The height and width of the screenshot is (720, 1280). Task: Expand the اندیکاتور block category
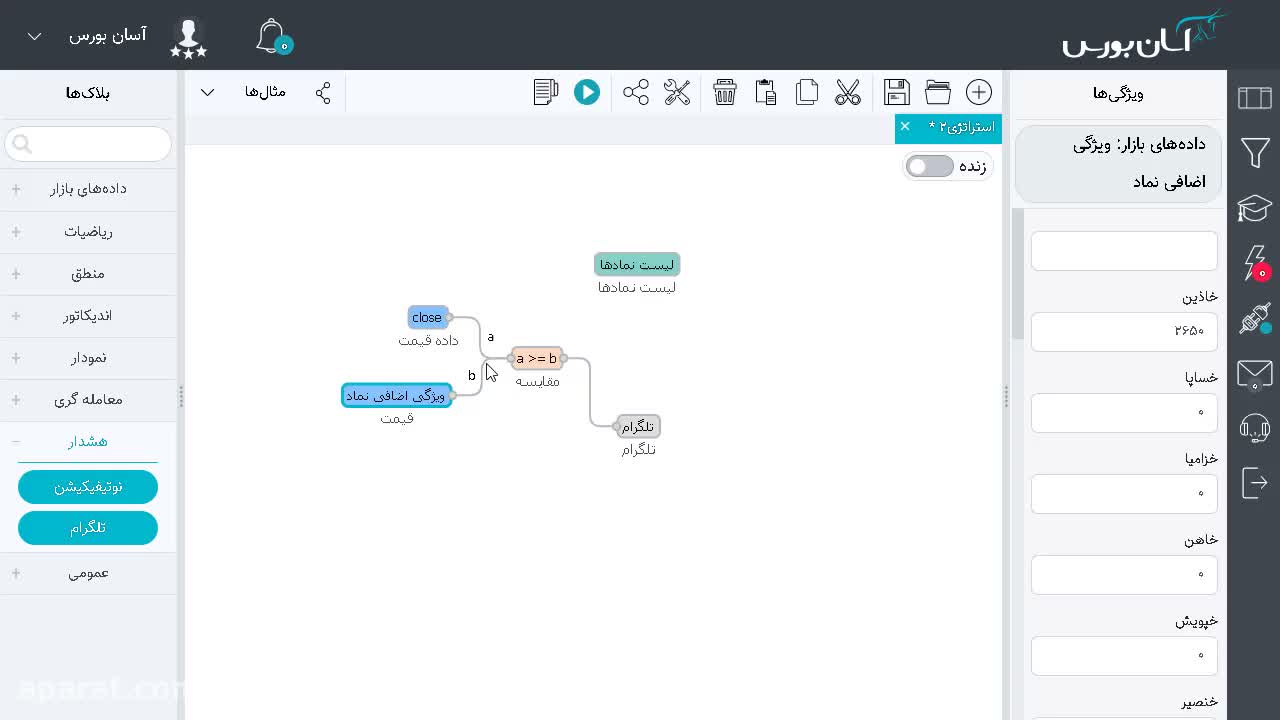[88, 315]
